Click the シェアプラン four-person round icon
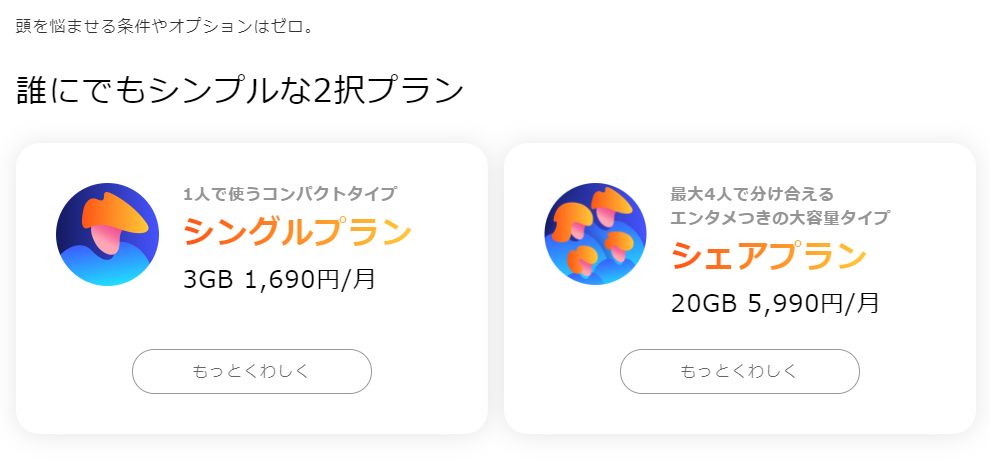Viewport: 990px width, 461px height. (595, 234)
